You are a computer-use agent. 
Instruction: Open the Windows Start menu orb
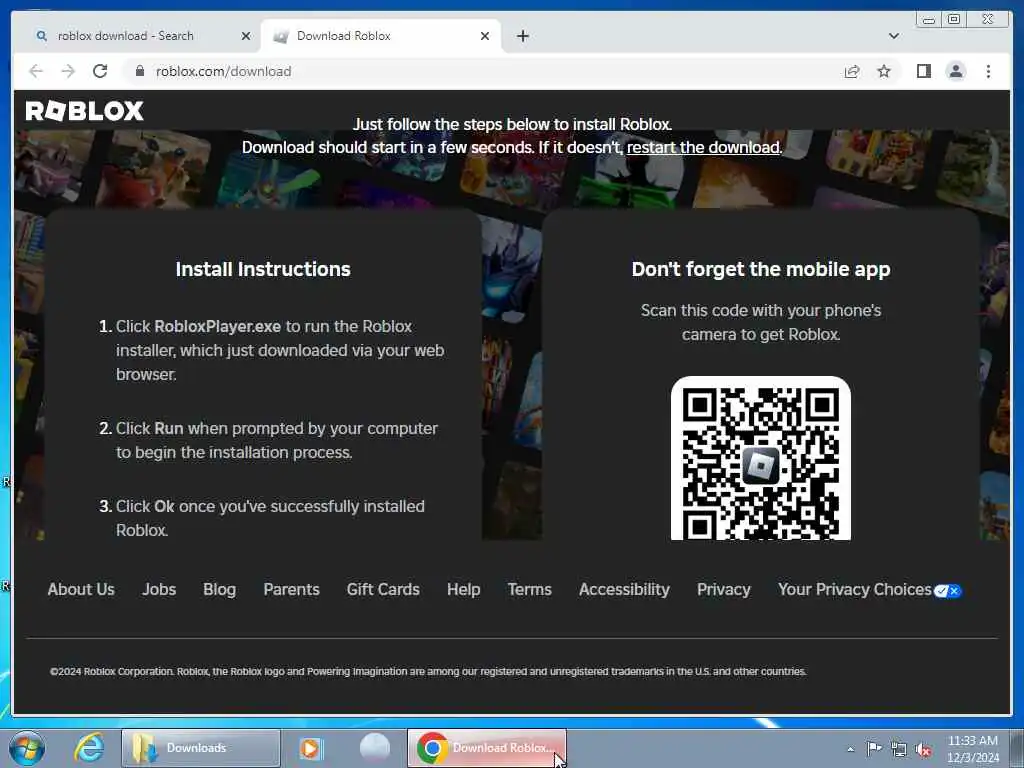pos(27,748)
